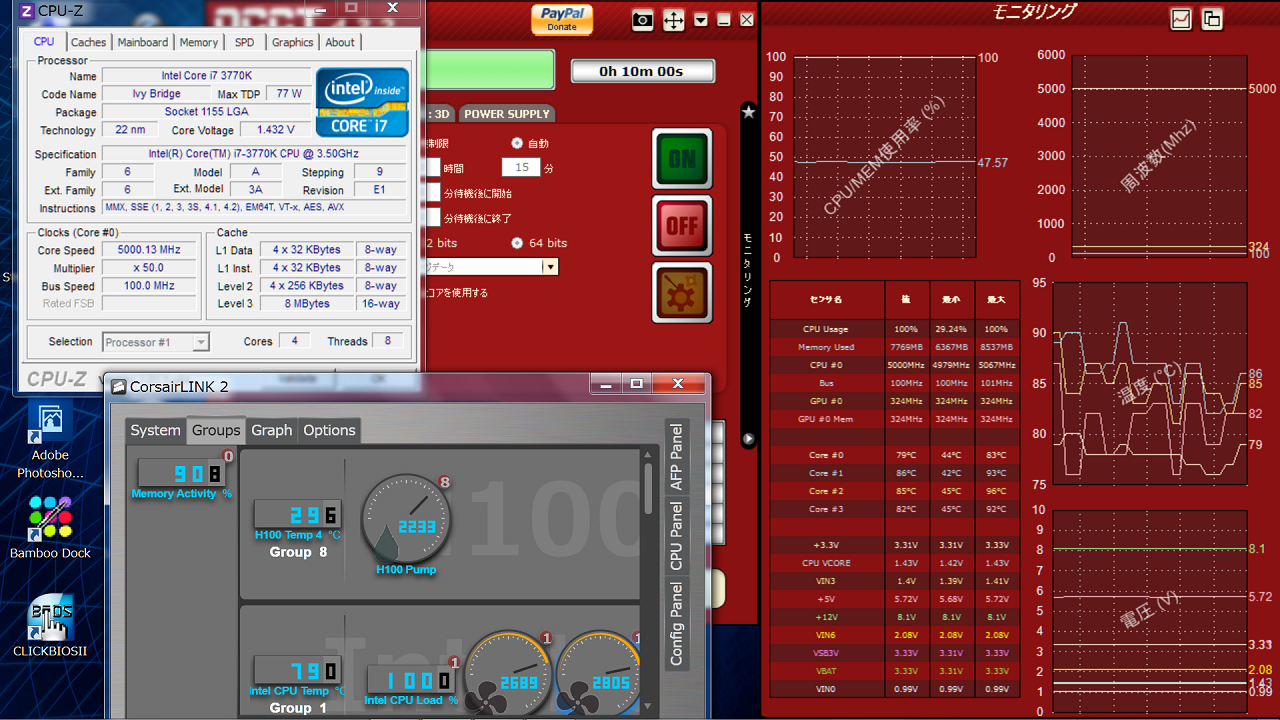Switch to the Mainboard tab in CPU-Z
Image resolution: width=1280 pixels, height=720 pixels.
[142, 42]
